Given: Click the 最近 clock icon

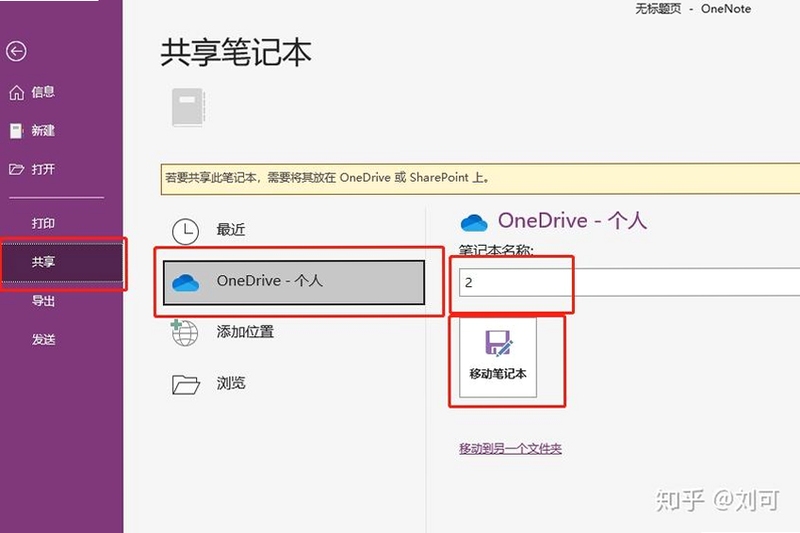Looking at the screenshot, I should tap(185, 231).
